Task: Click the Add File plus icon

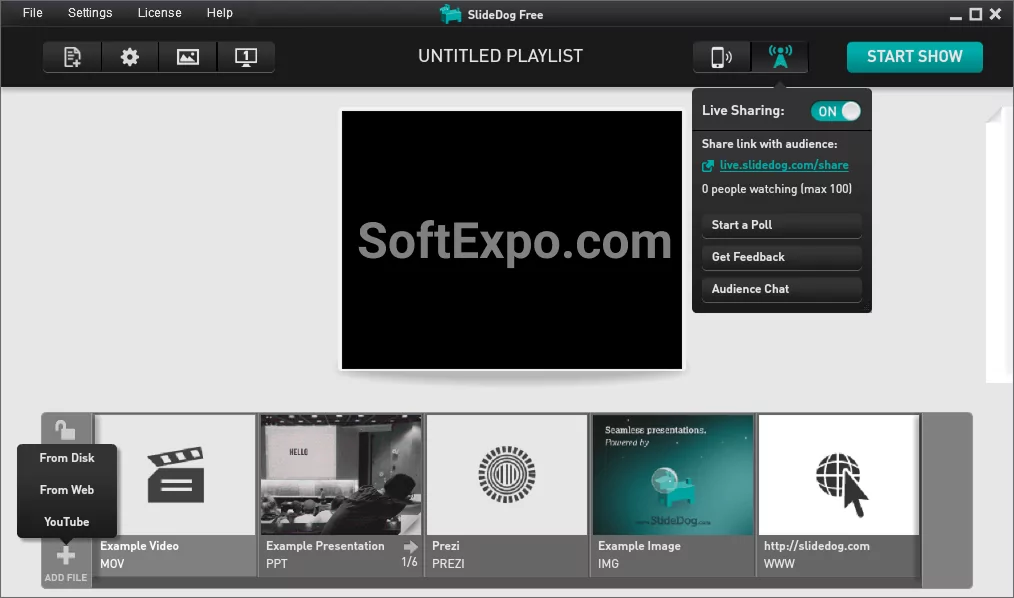Action: click(x=66, y=557)
